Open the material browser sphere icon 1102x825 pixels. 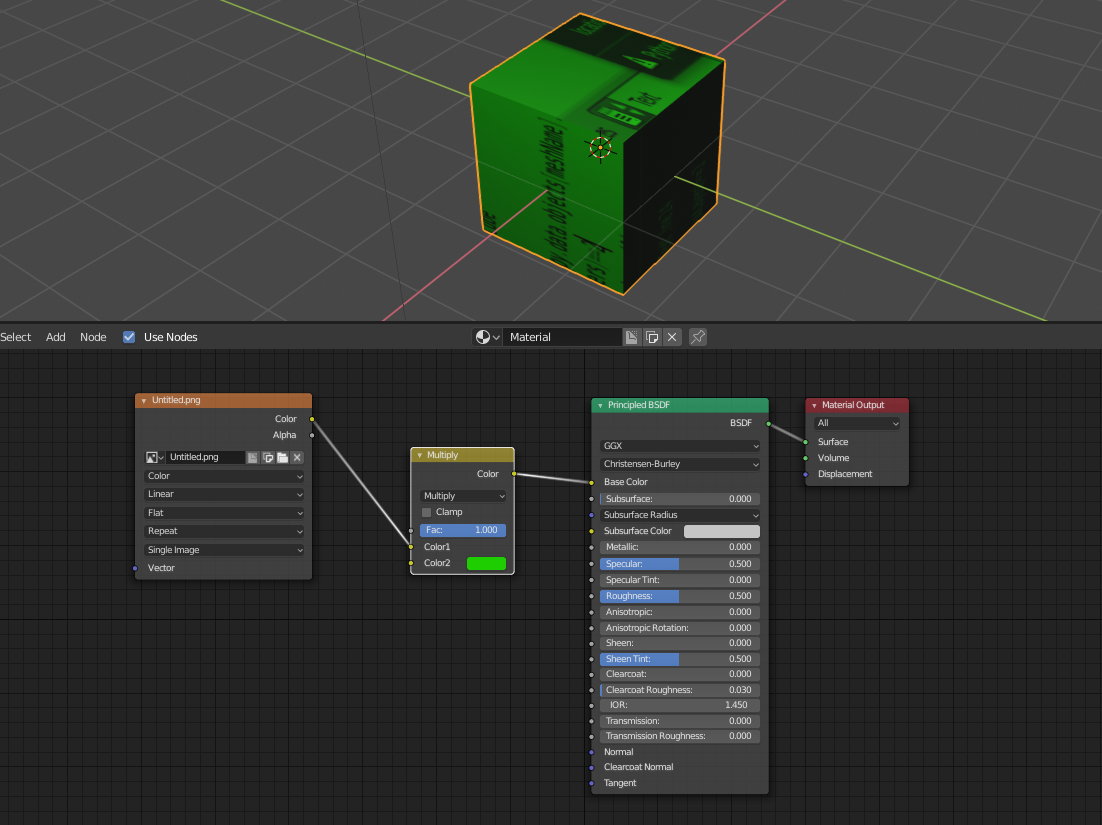pyautogui.click(x=483, y=336)
